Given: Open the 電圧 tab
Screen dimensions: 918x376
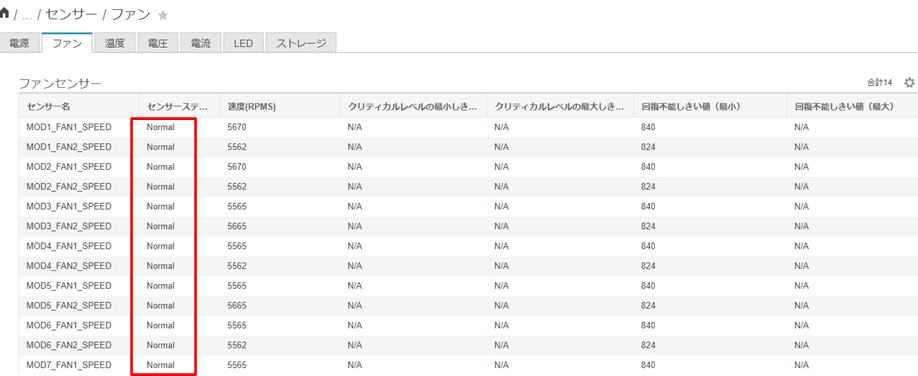Looking at the screenshot, I should (157, 43).
